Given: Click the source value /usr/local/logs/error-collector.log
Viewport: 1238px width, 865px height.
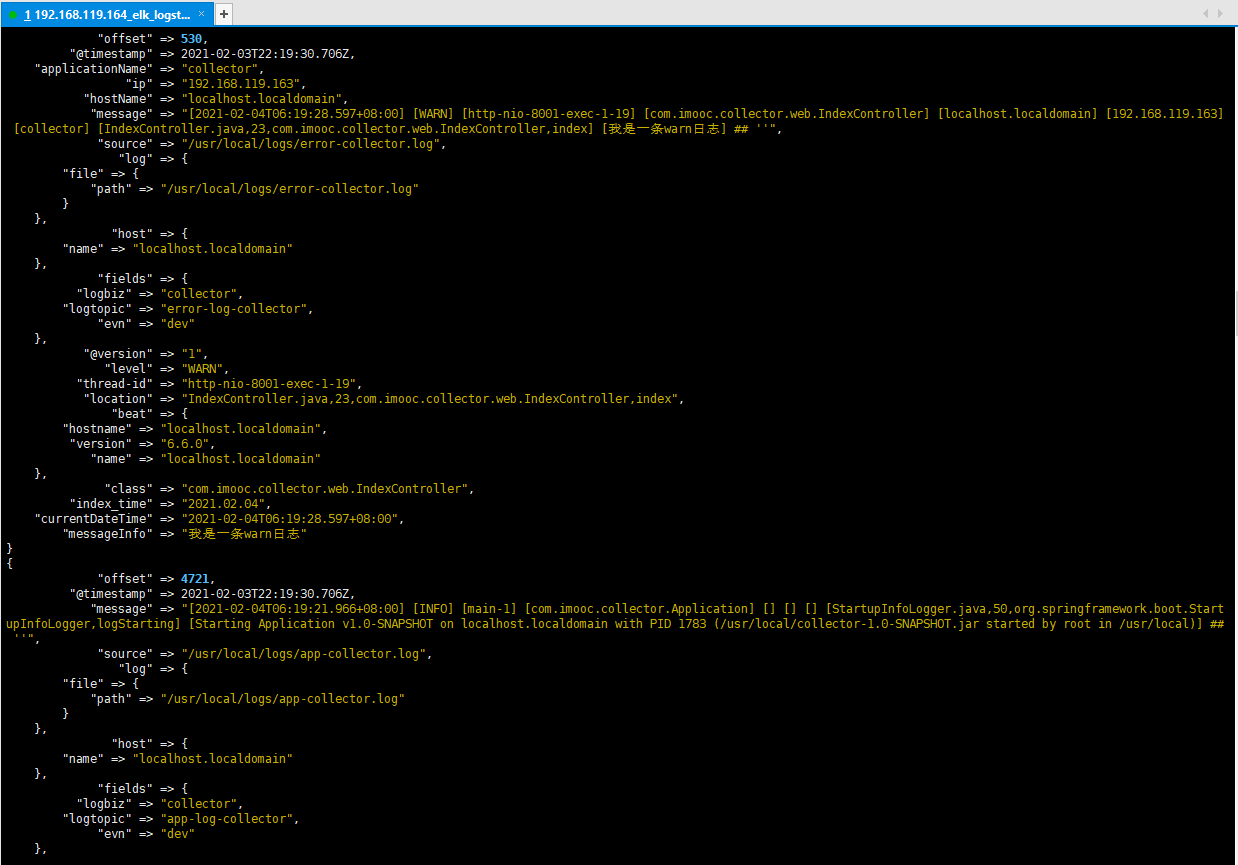Looking at the screenshot, I should [x=310, y=144].
